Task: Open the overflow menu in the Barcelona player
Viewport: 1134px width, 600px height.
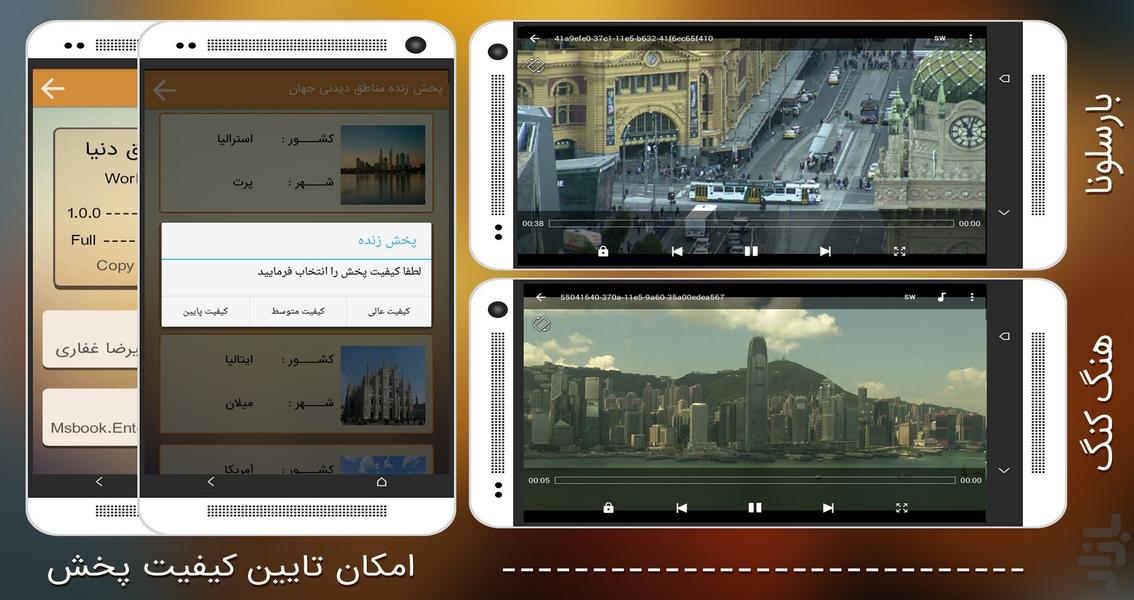Action: (x=968, y=37)
